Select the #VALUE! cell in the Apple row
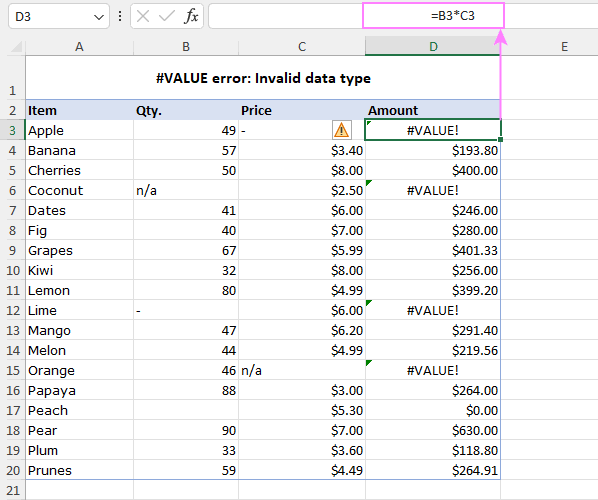The height and width of the screenshot is (500, 598). coord(433,130)
